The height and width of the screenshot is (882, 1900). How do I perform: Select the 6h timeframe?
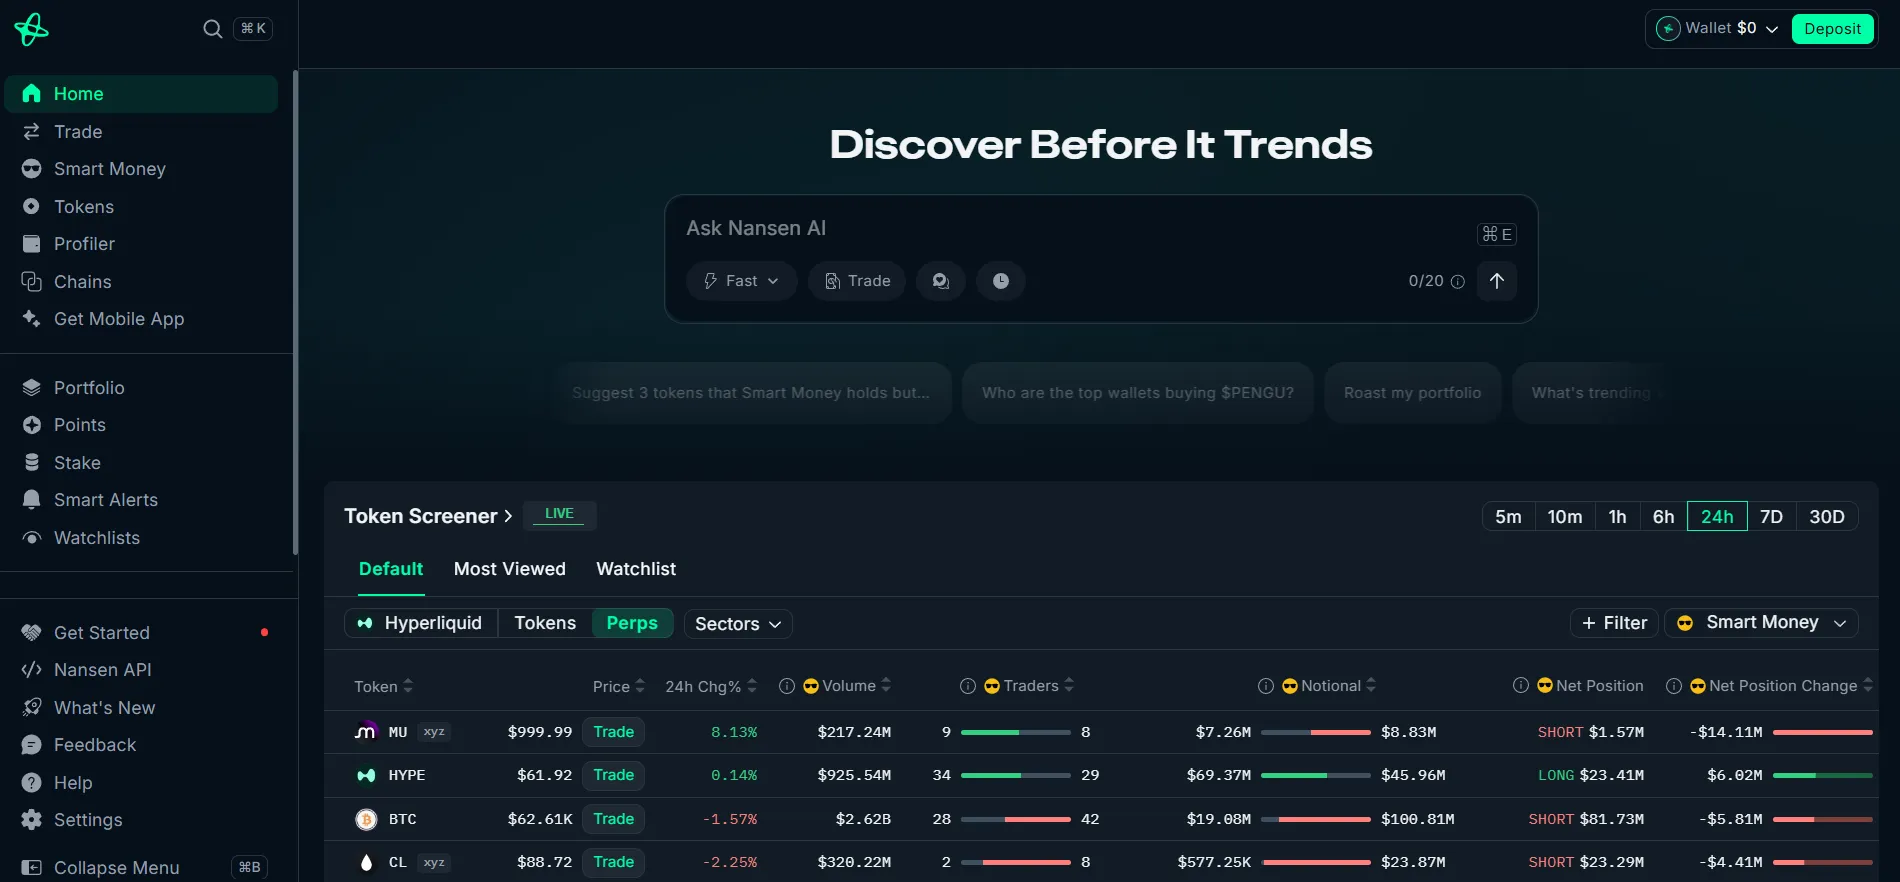point(1663,516)
